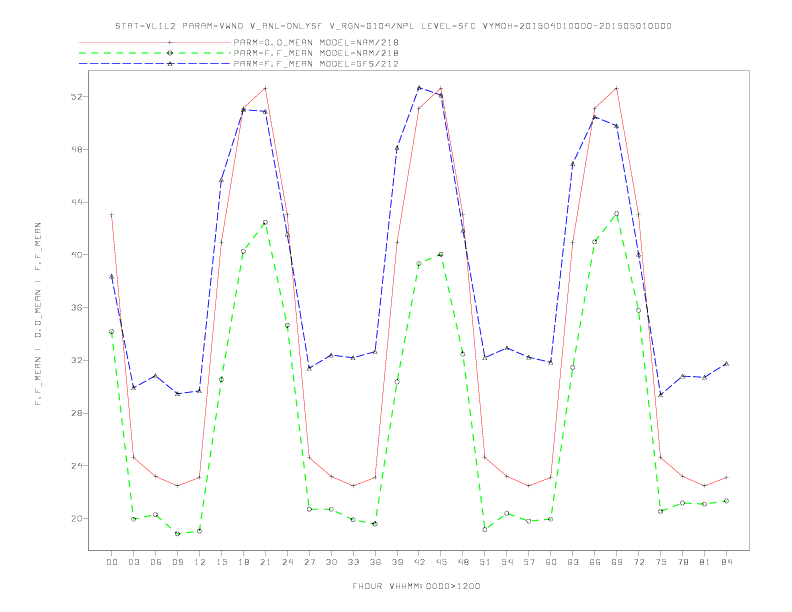This screenshot has height=612, width=792.
Task: Click x-axis forecast hour label 51
Action: pos(485,562)
